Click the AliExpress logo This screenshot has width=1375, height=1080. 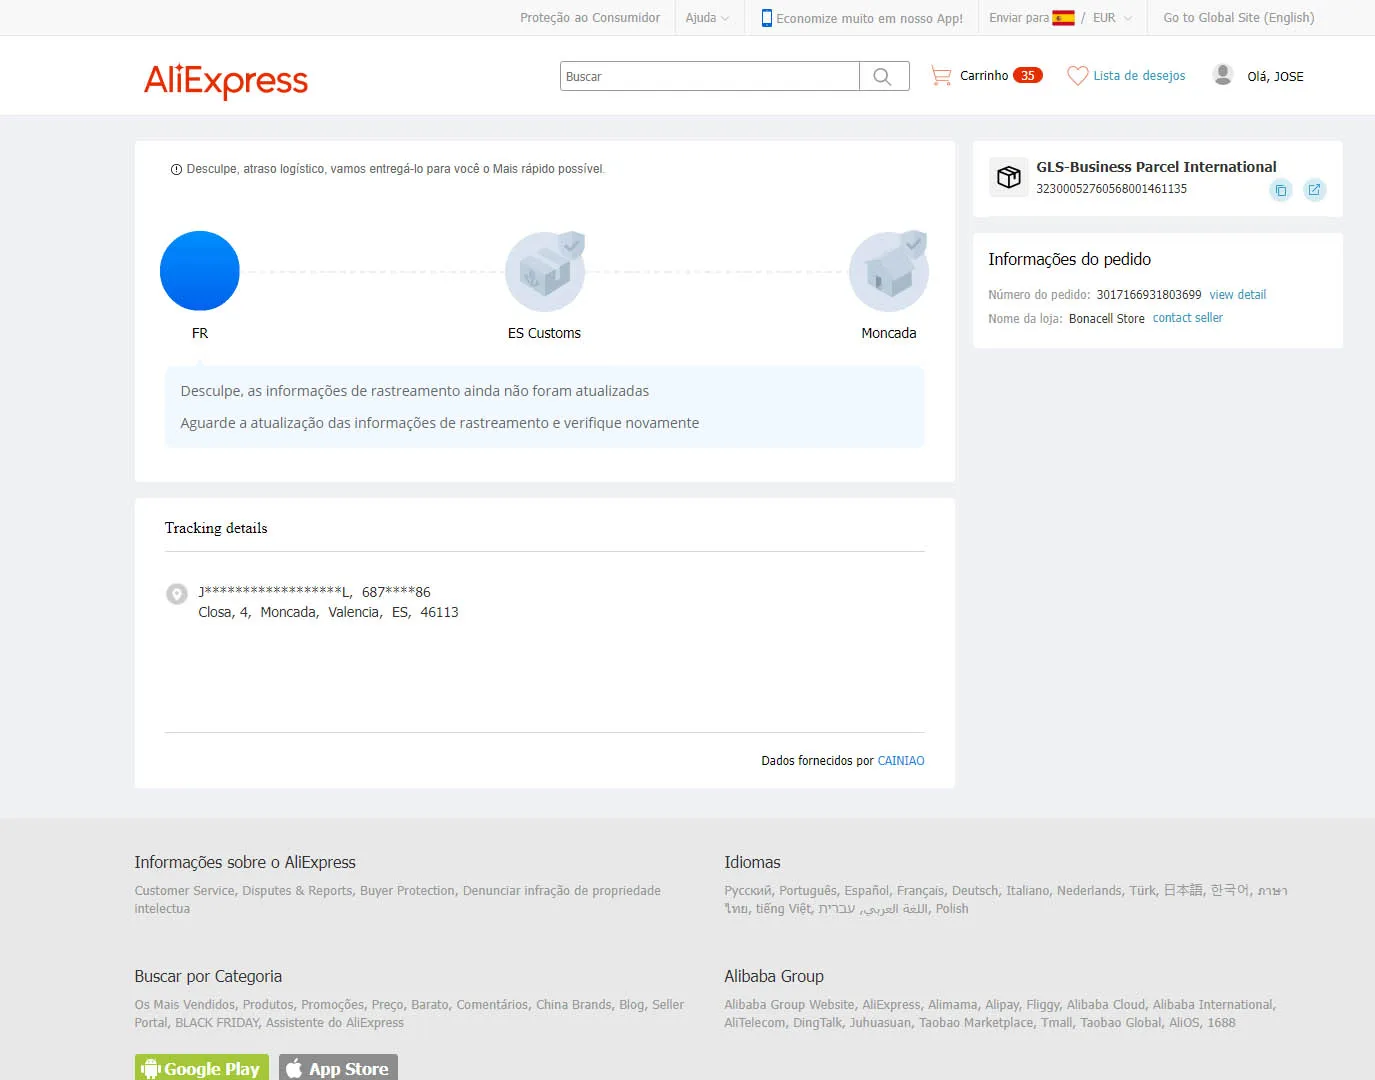pos(226,80)
